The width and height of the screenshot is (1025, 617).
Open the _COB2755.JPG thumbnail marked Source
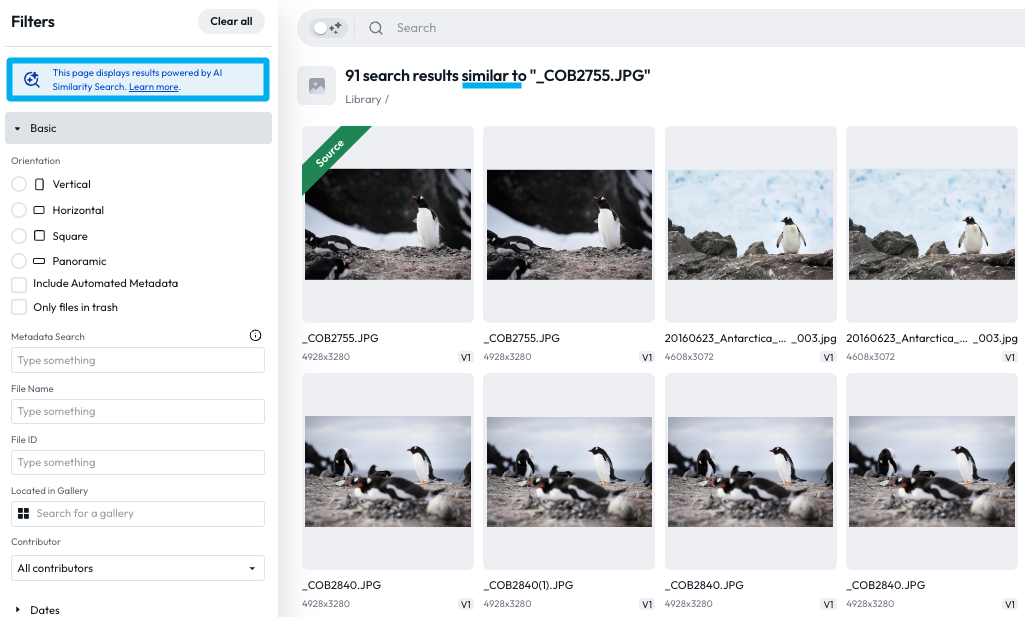click(388, 224)
